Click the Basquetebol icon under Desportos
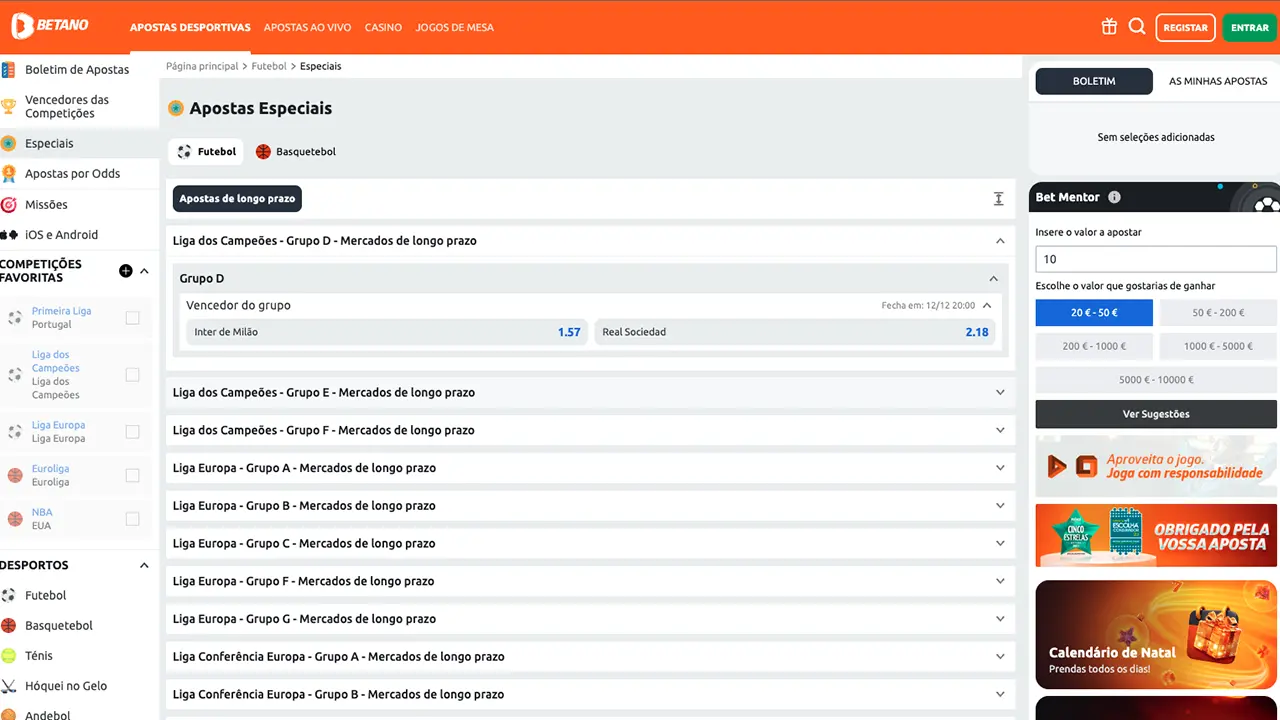The image size is (1280, 720). coord(8,625)
